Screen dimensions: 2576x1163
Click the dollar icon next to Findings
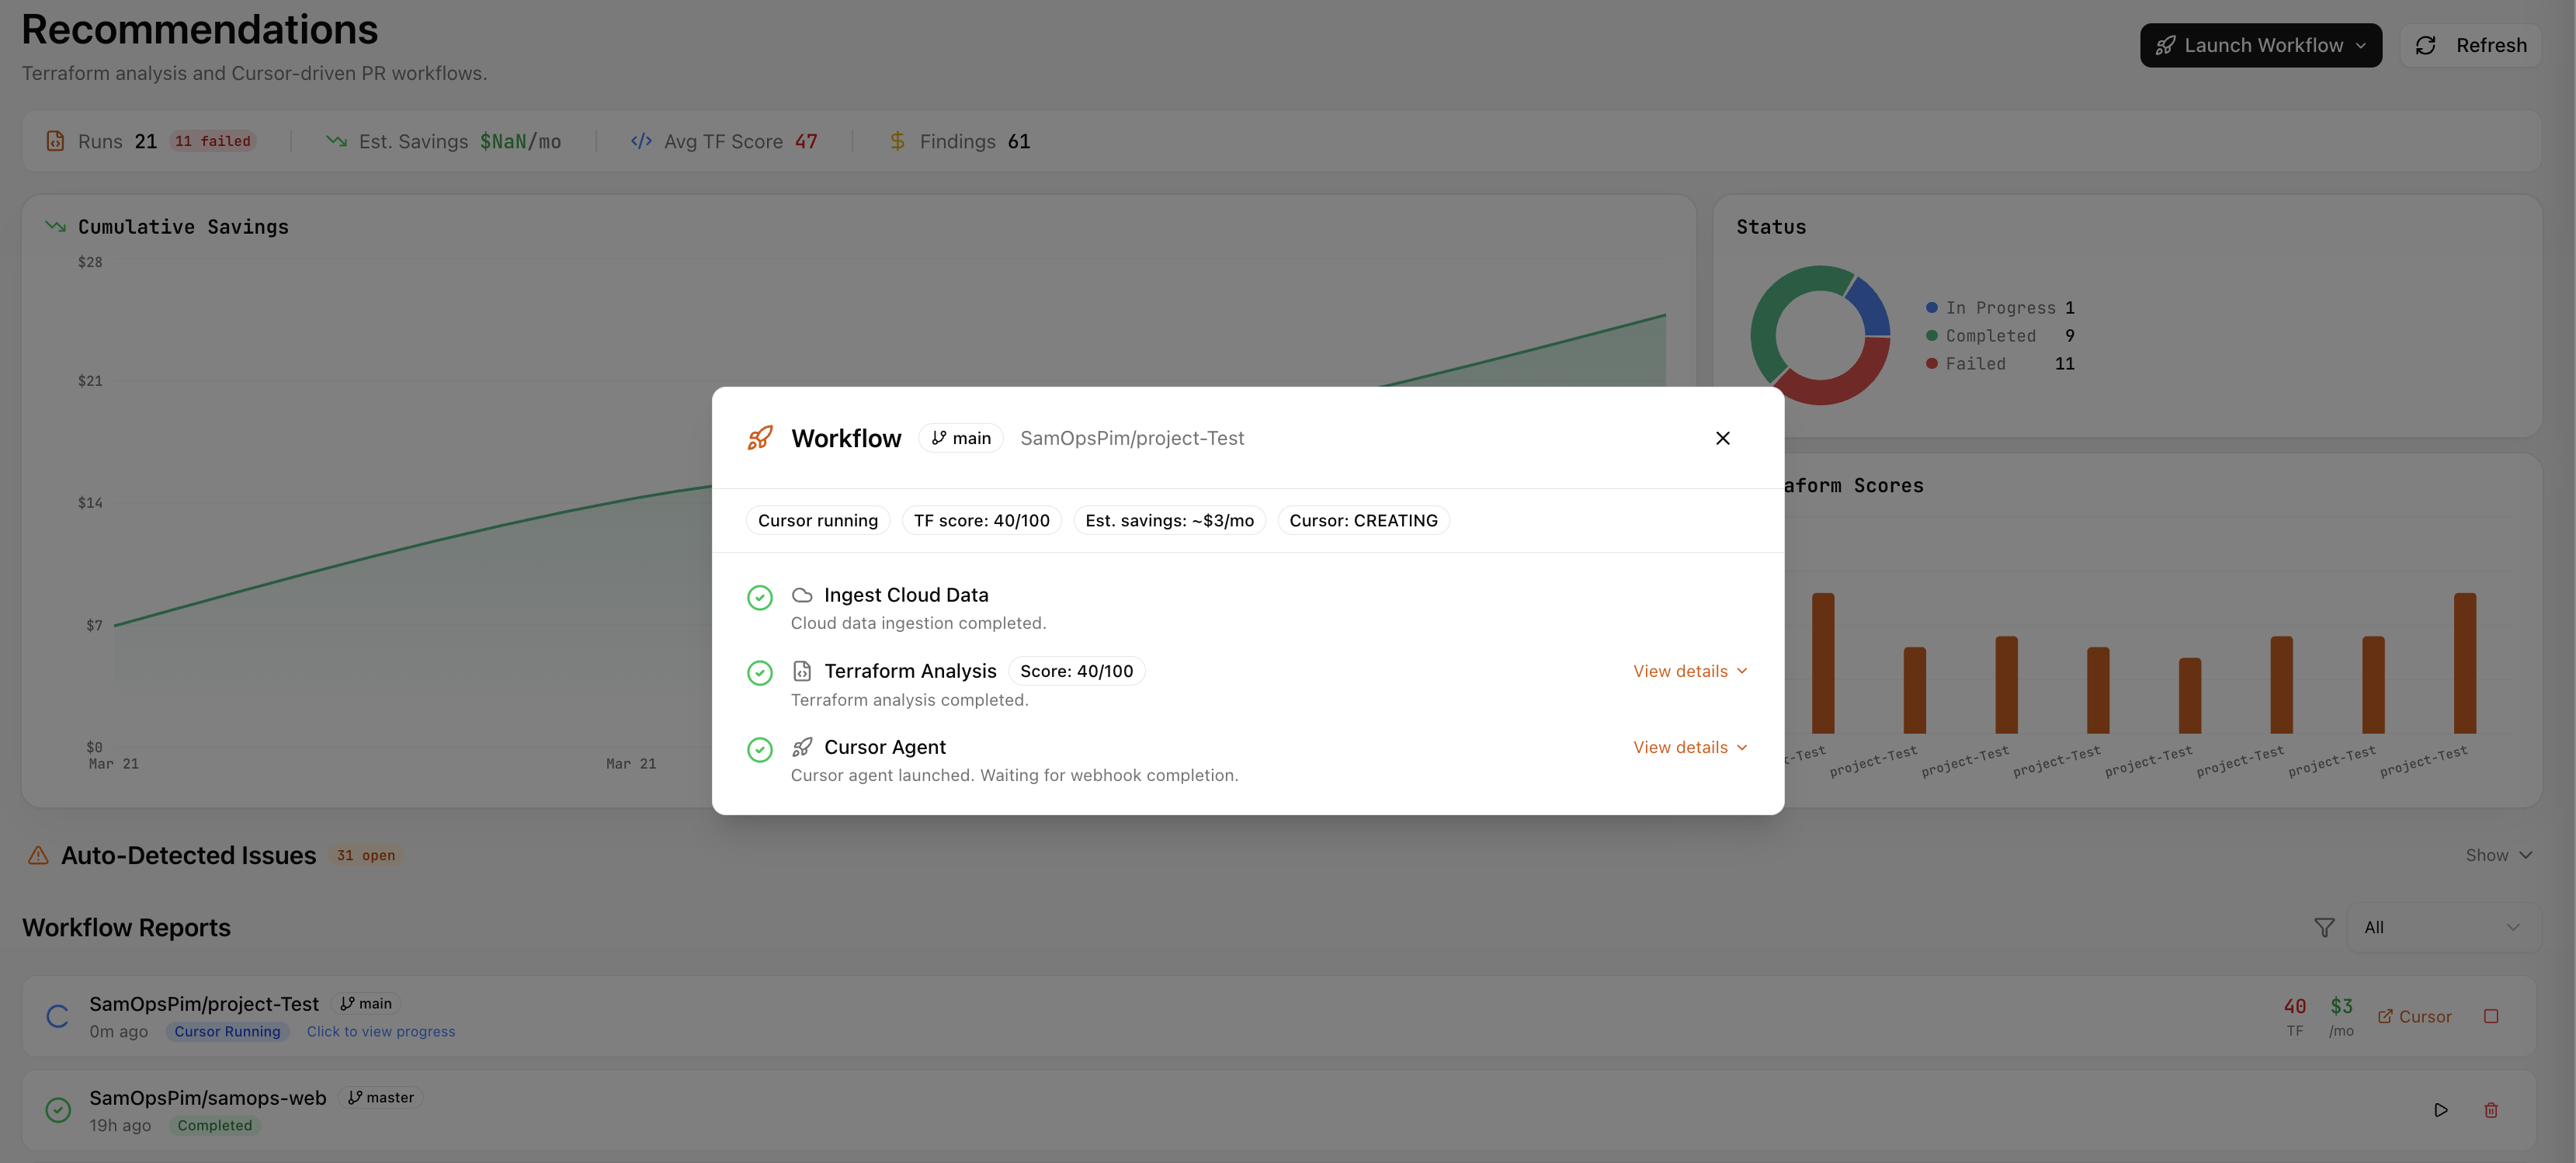coord(896,141)
